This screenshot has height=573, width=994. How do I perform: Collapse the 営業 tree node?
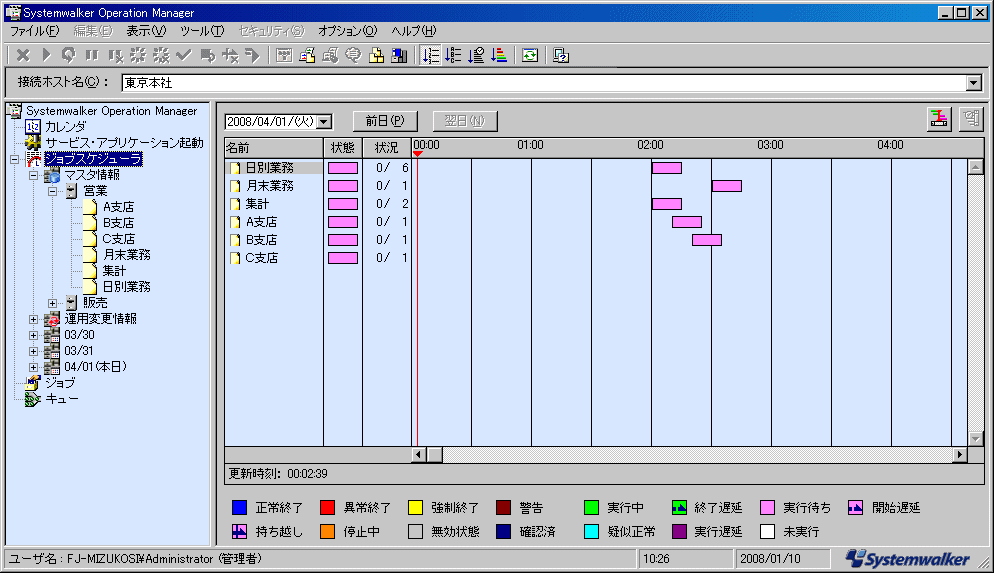[53, 191]
